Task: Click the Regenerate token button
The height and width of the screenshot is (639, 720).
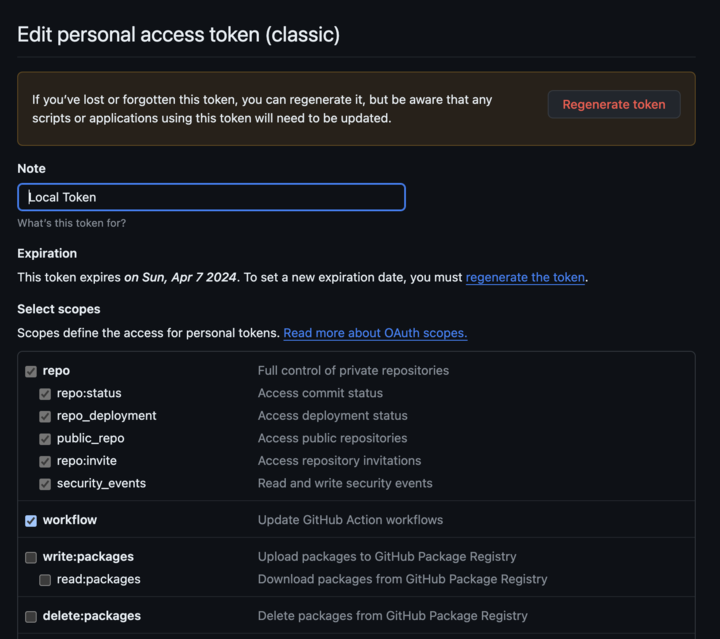Action: point(614,105)
